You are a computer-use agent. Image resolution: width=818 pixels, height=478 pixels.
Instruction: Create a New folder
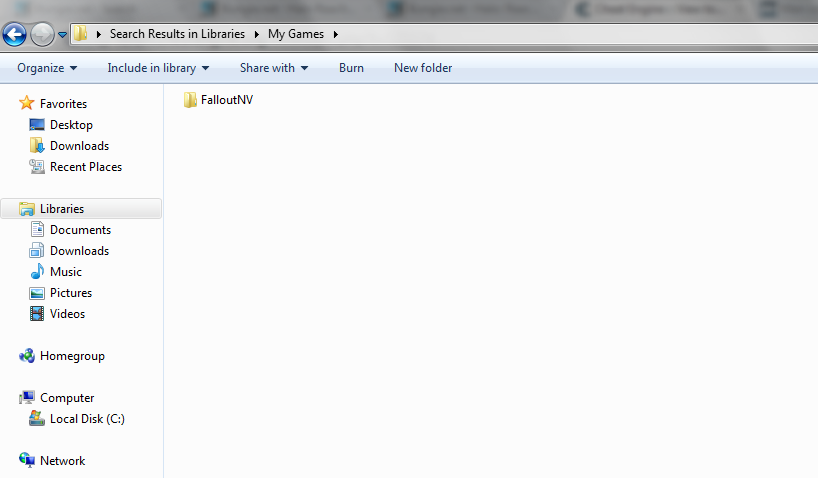pos(423,68)
